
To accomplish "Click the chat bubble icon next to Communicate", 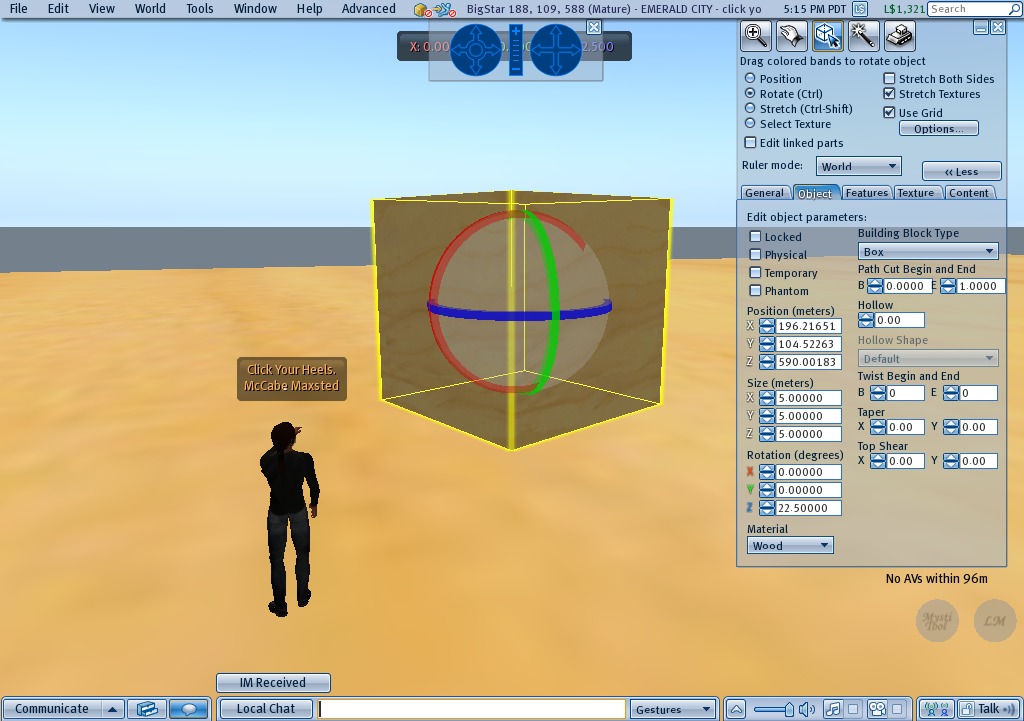I will pos(189,709).
